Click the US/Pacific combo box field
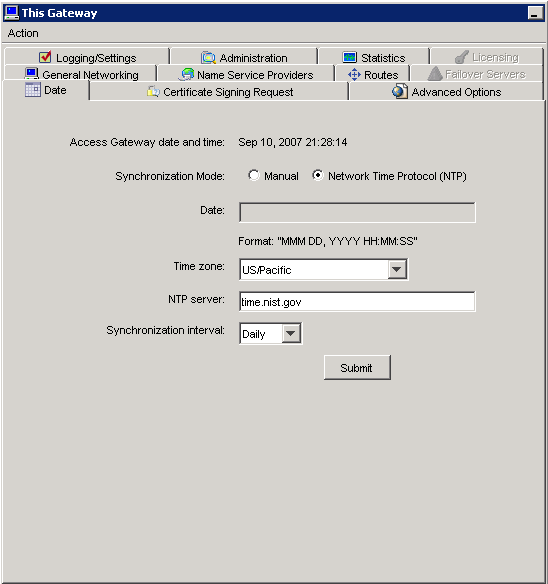 tap(323, 269)
